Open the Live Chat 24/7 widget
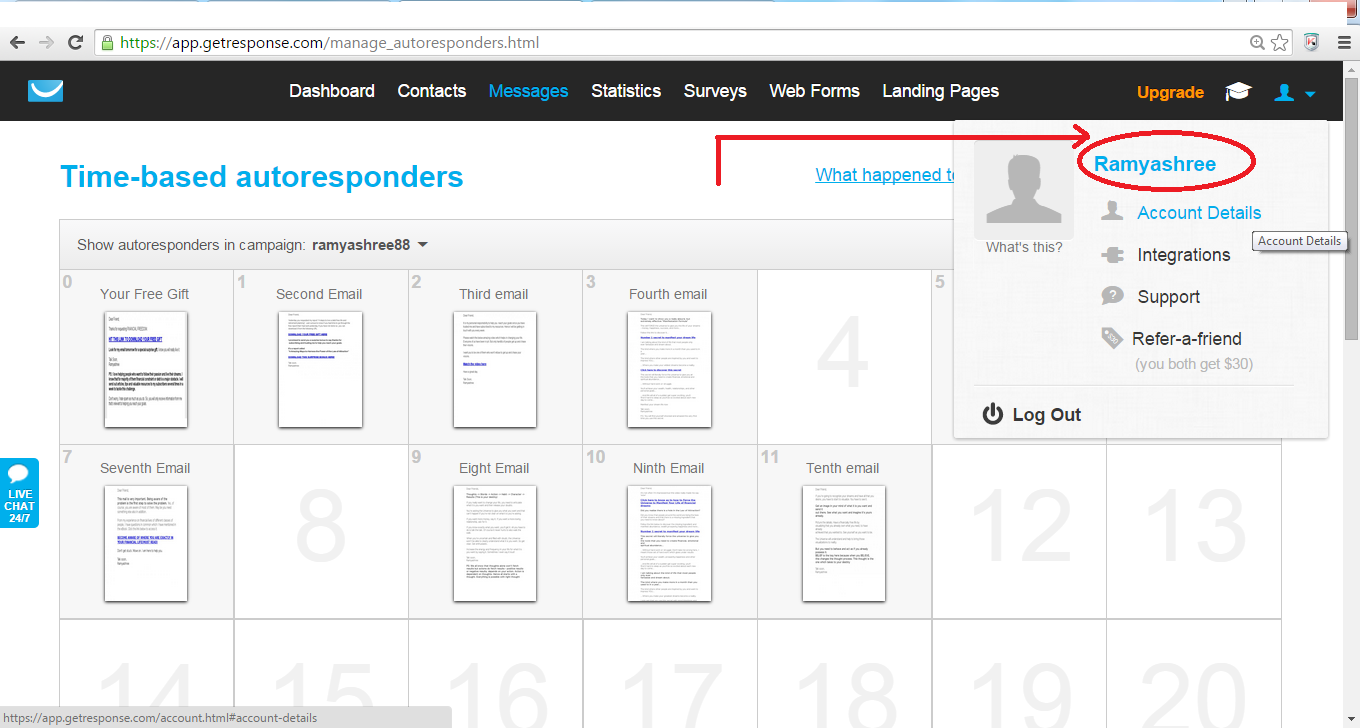The image size is (1368, 728). tap(19, 493)
